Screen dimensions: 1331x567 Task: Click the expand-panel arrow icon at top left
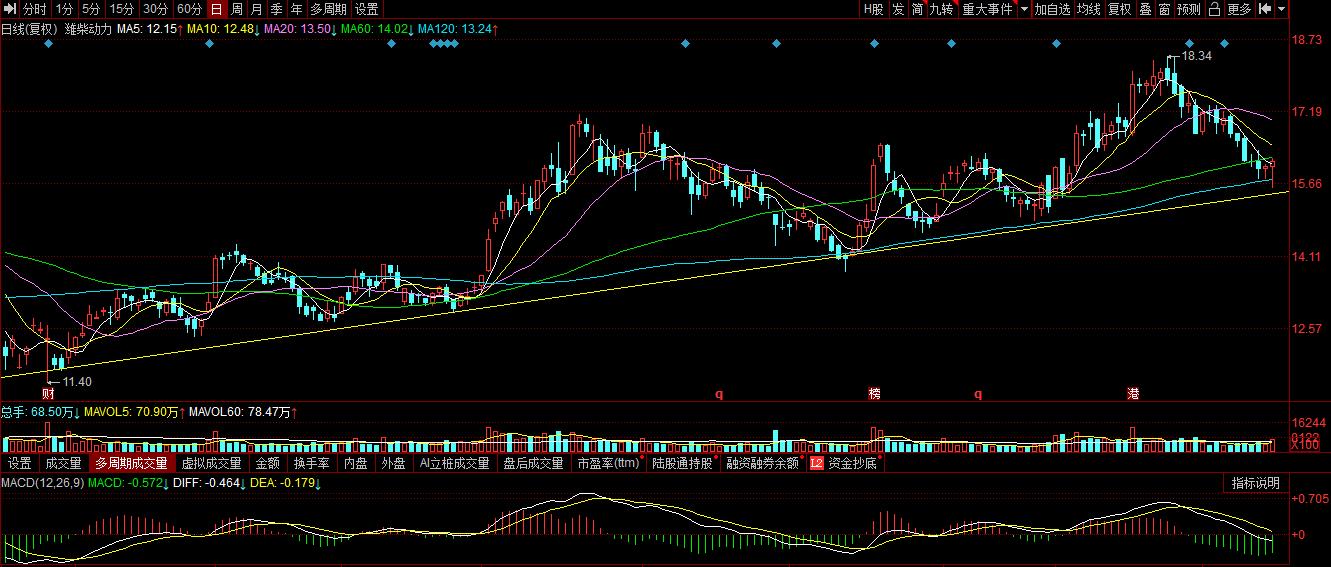pos(8,9)
